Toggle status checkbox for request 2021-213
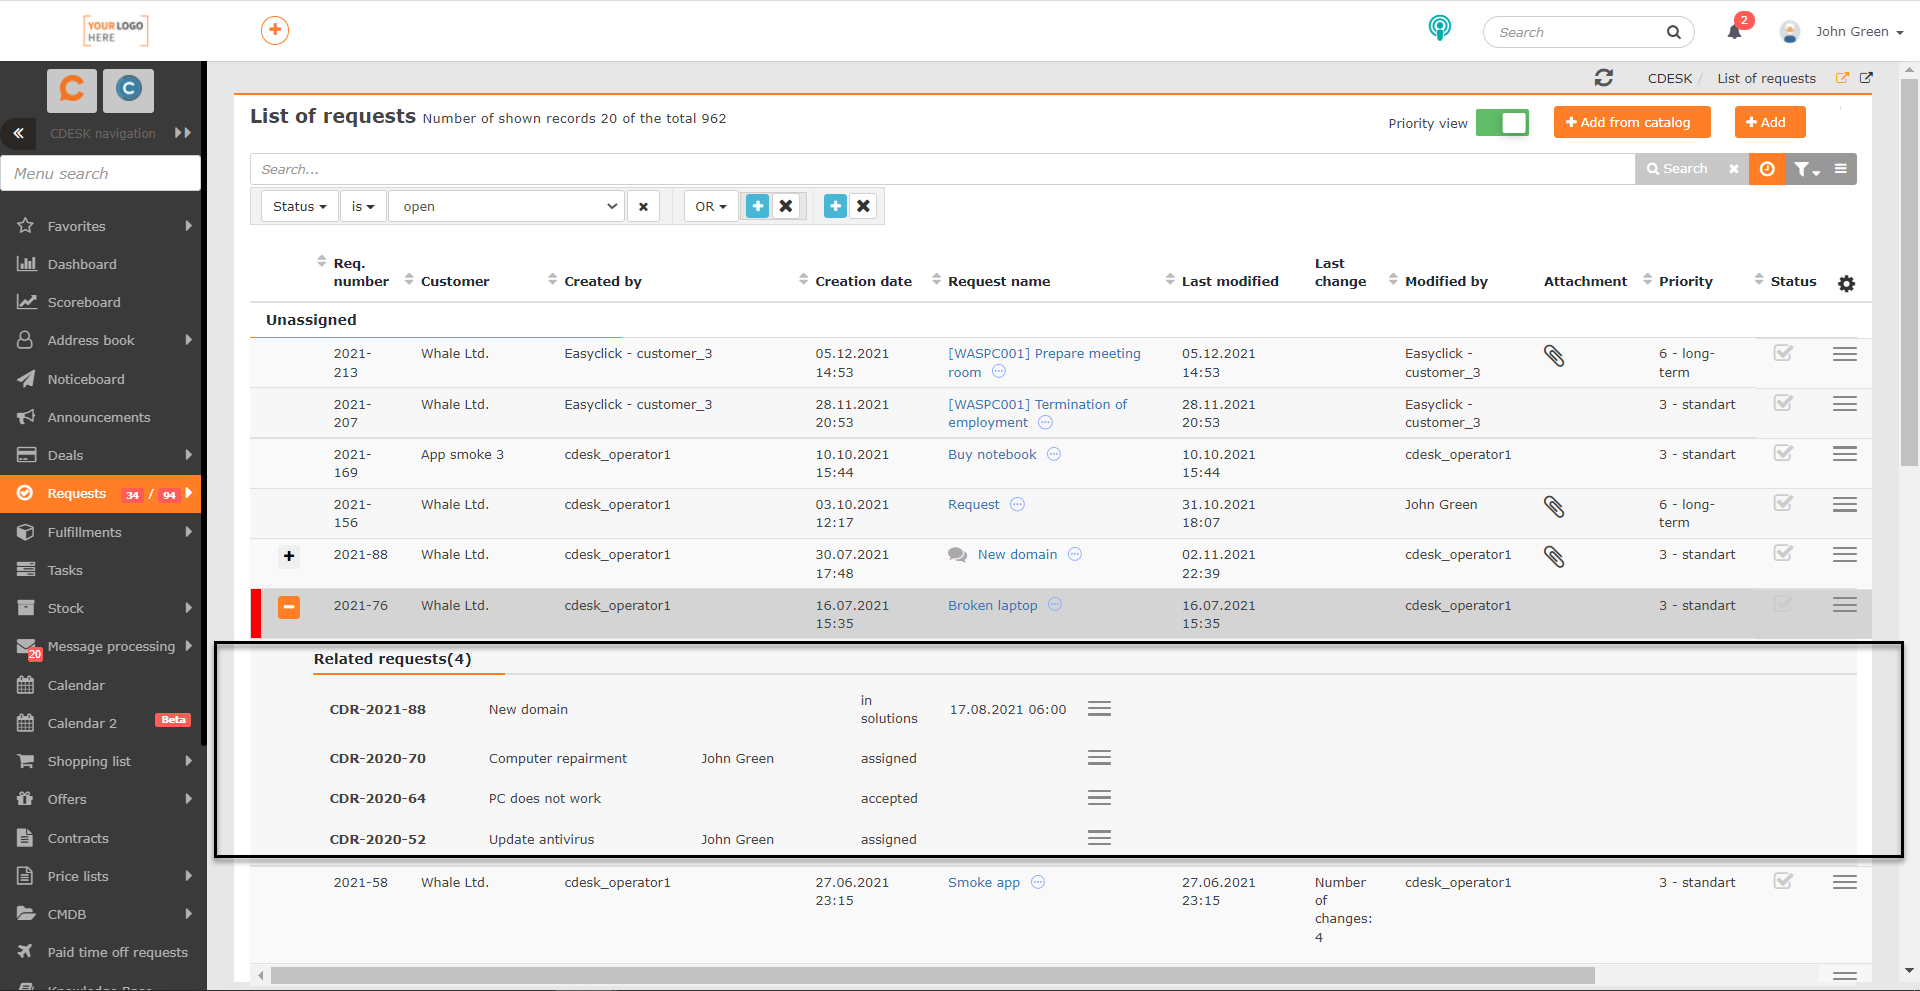This screenshot has width=1920, height=991. [x=1783, y=353]
